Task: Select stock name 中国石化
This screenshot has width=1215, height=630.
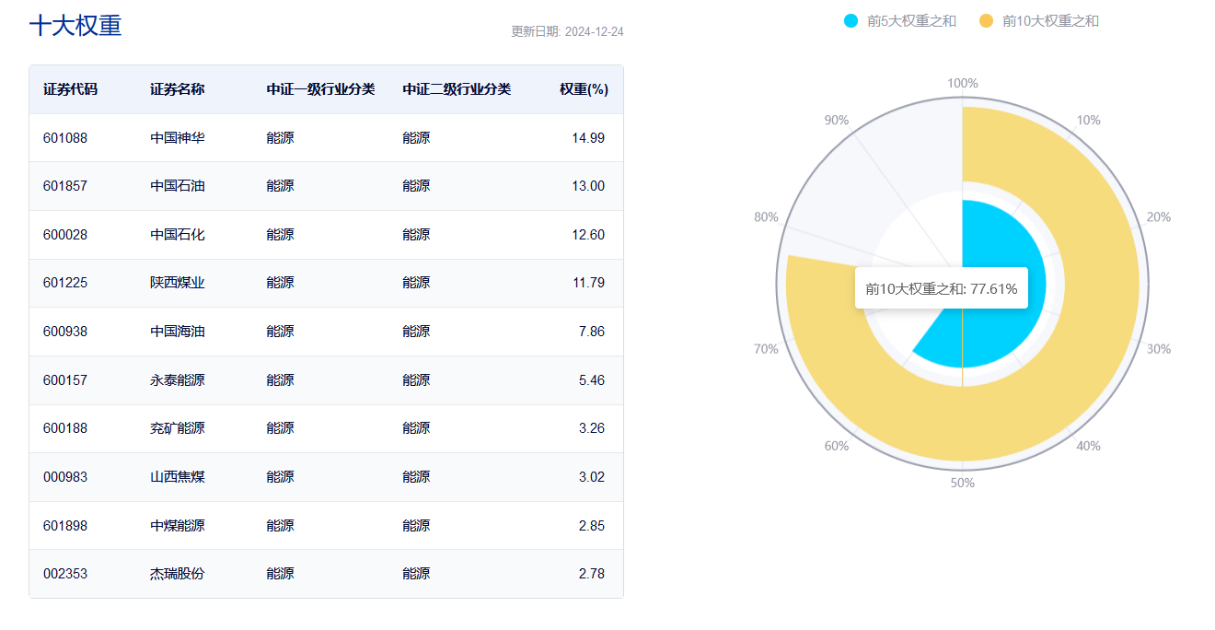Action: point(177,235)
